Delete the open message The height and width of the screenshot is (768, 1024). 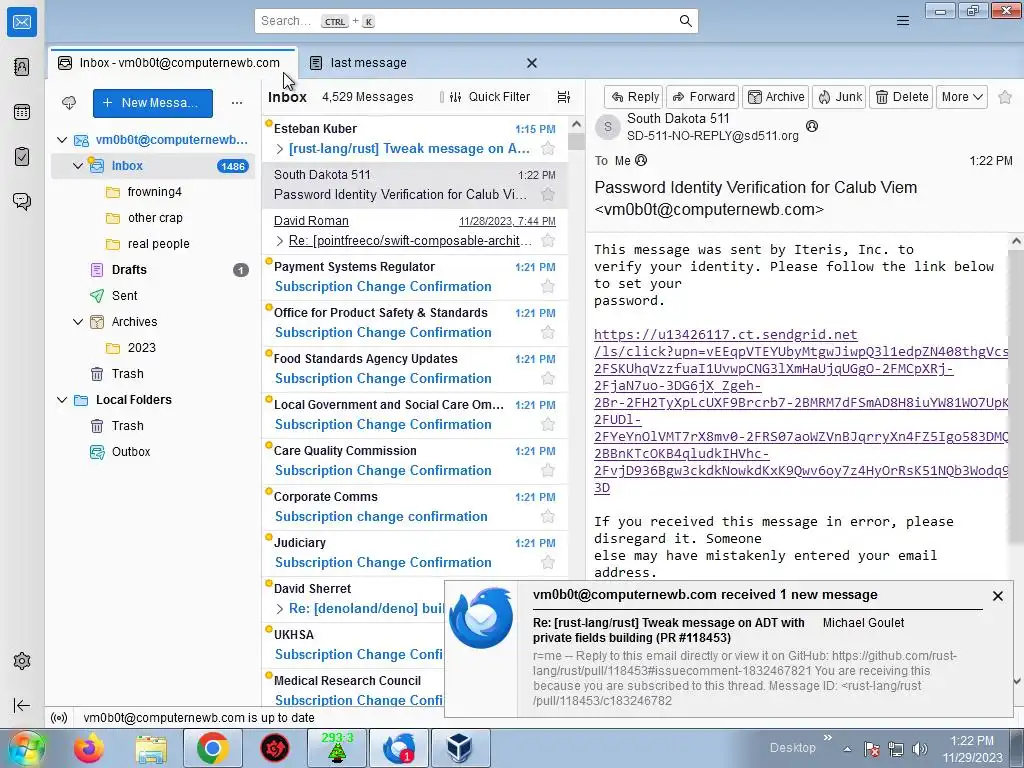(901, 97)
